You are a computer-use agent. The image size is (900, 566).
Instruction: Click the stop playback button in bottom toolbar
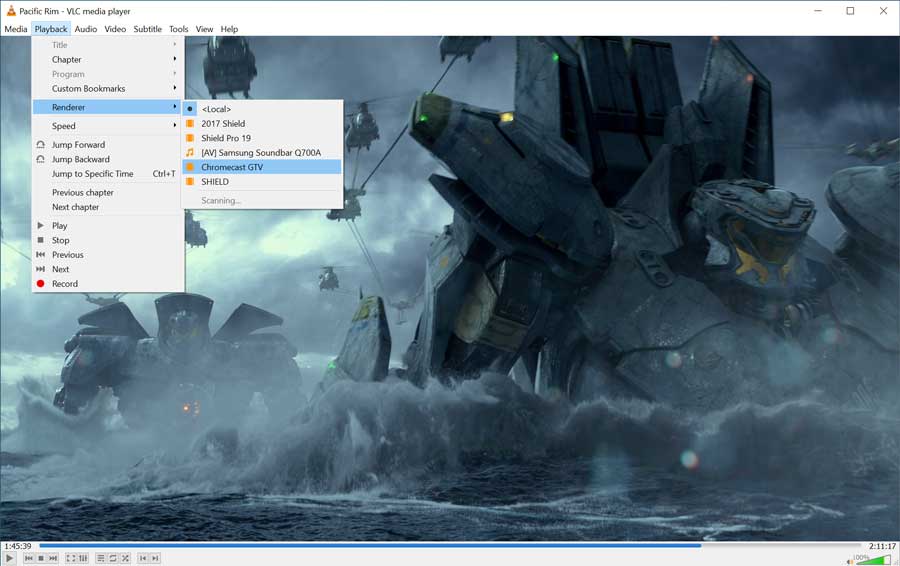tap(41, 558)
